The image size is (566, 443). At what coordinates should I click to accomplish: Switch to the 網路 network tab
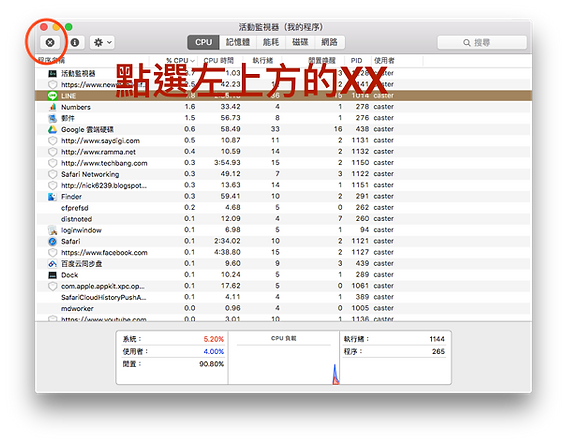point(330,42)
